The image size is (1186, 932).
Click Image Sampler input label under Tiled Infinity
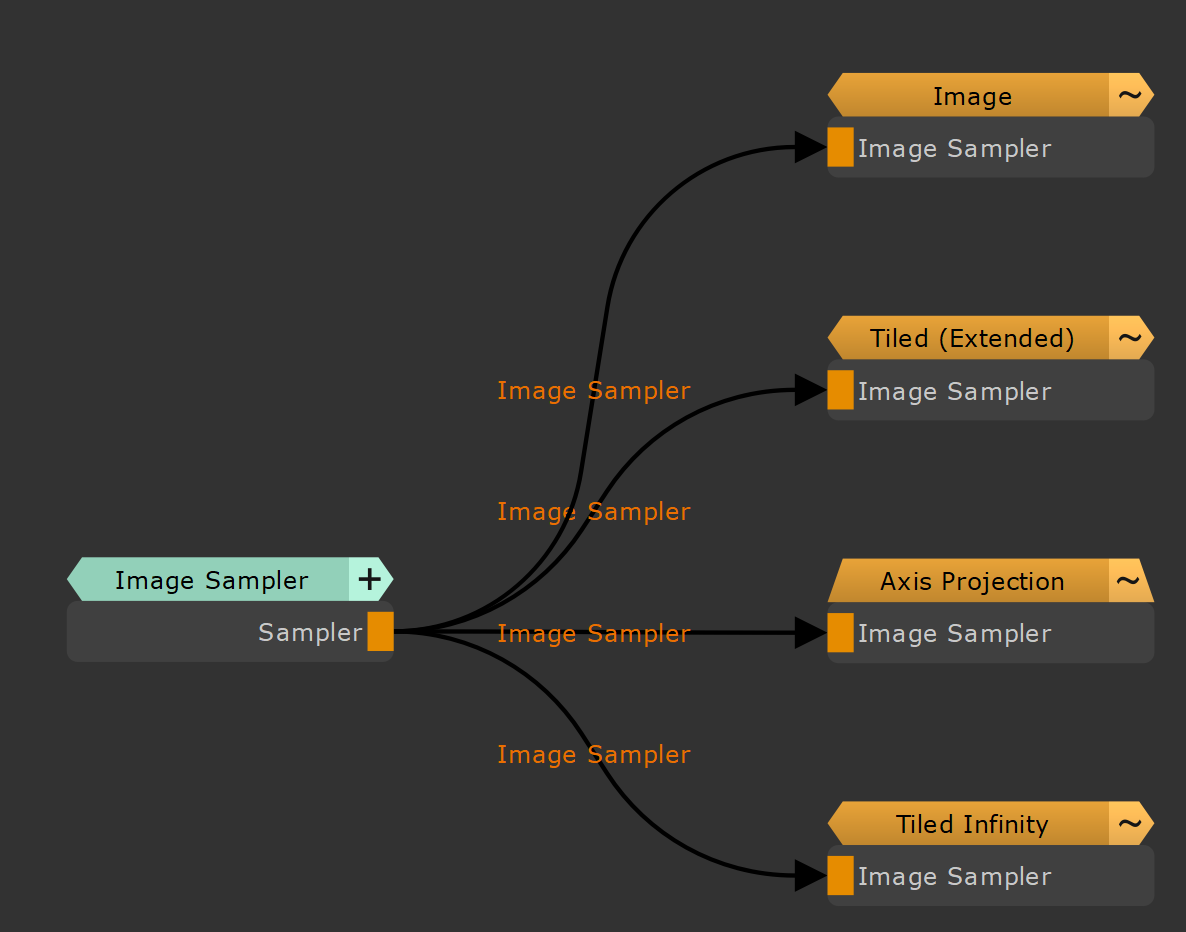[954, 877]
